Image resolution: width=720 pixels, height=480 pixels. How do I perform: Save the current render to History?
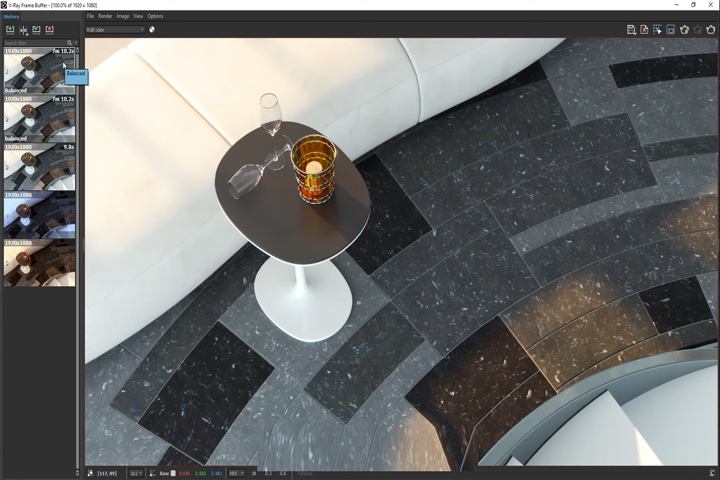tap(10, 30)
